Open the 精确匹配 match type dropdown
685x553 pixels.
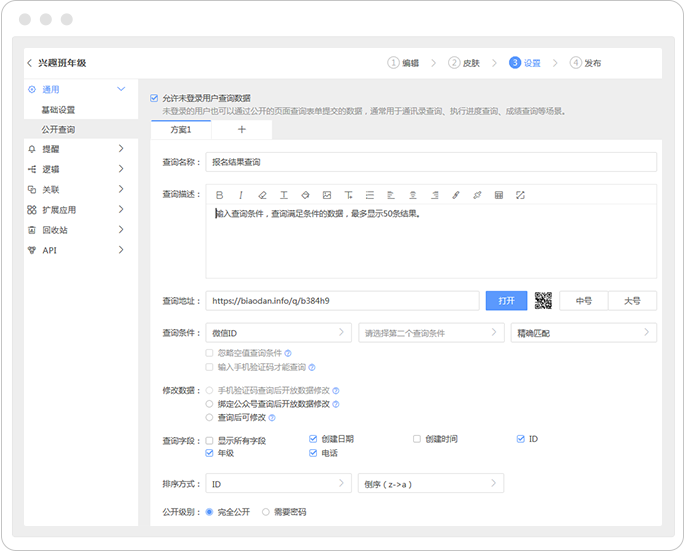(583, 332)
